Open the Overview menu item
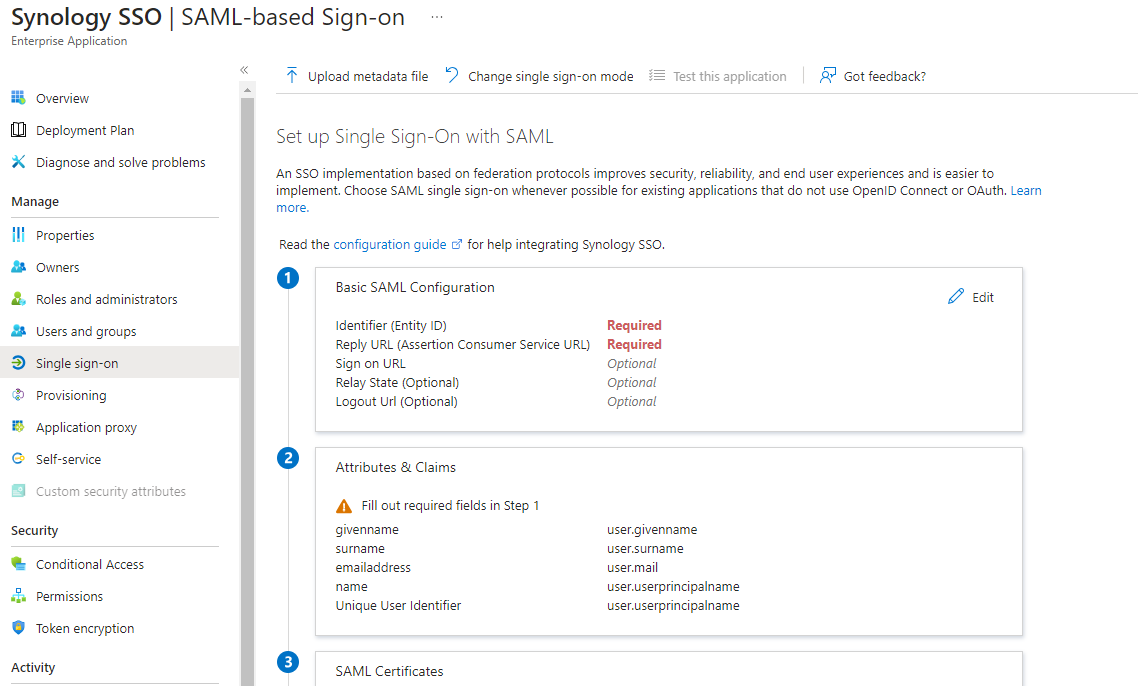The width and height of the screenshot is (1138, 686). point(62,98)
